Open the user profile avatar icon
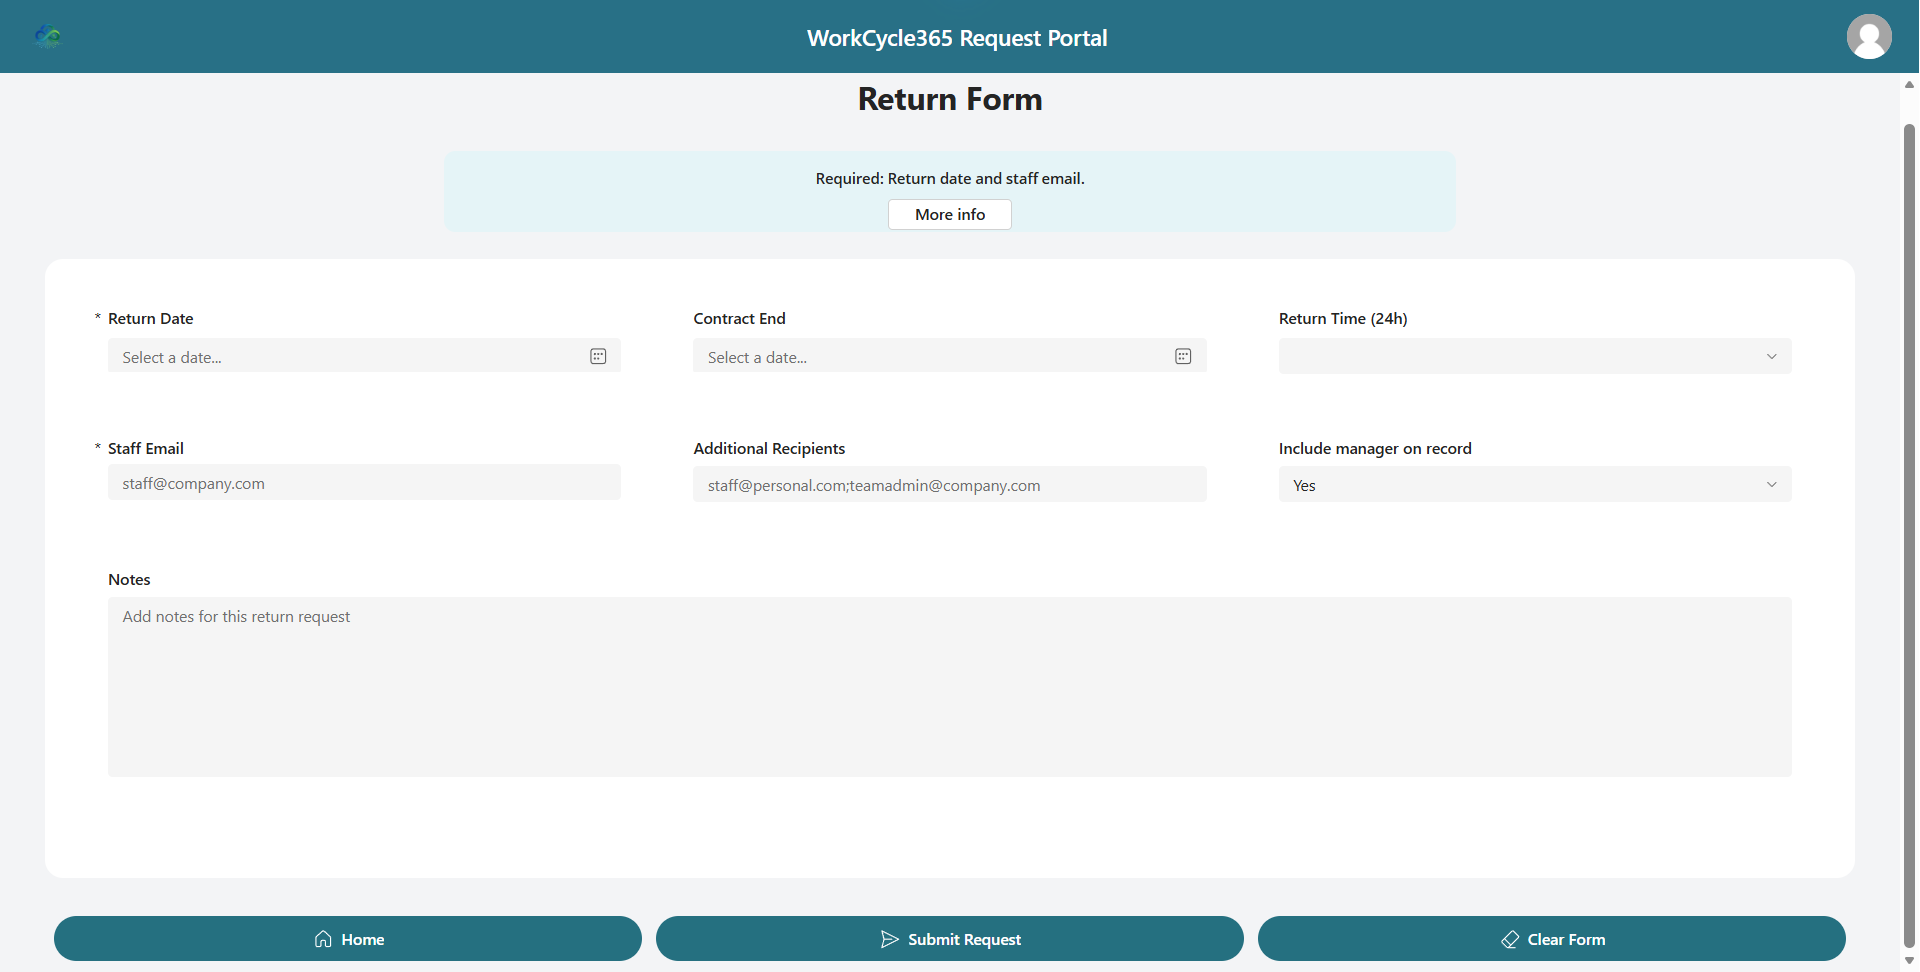 [1868, 37]
